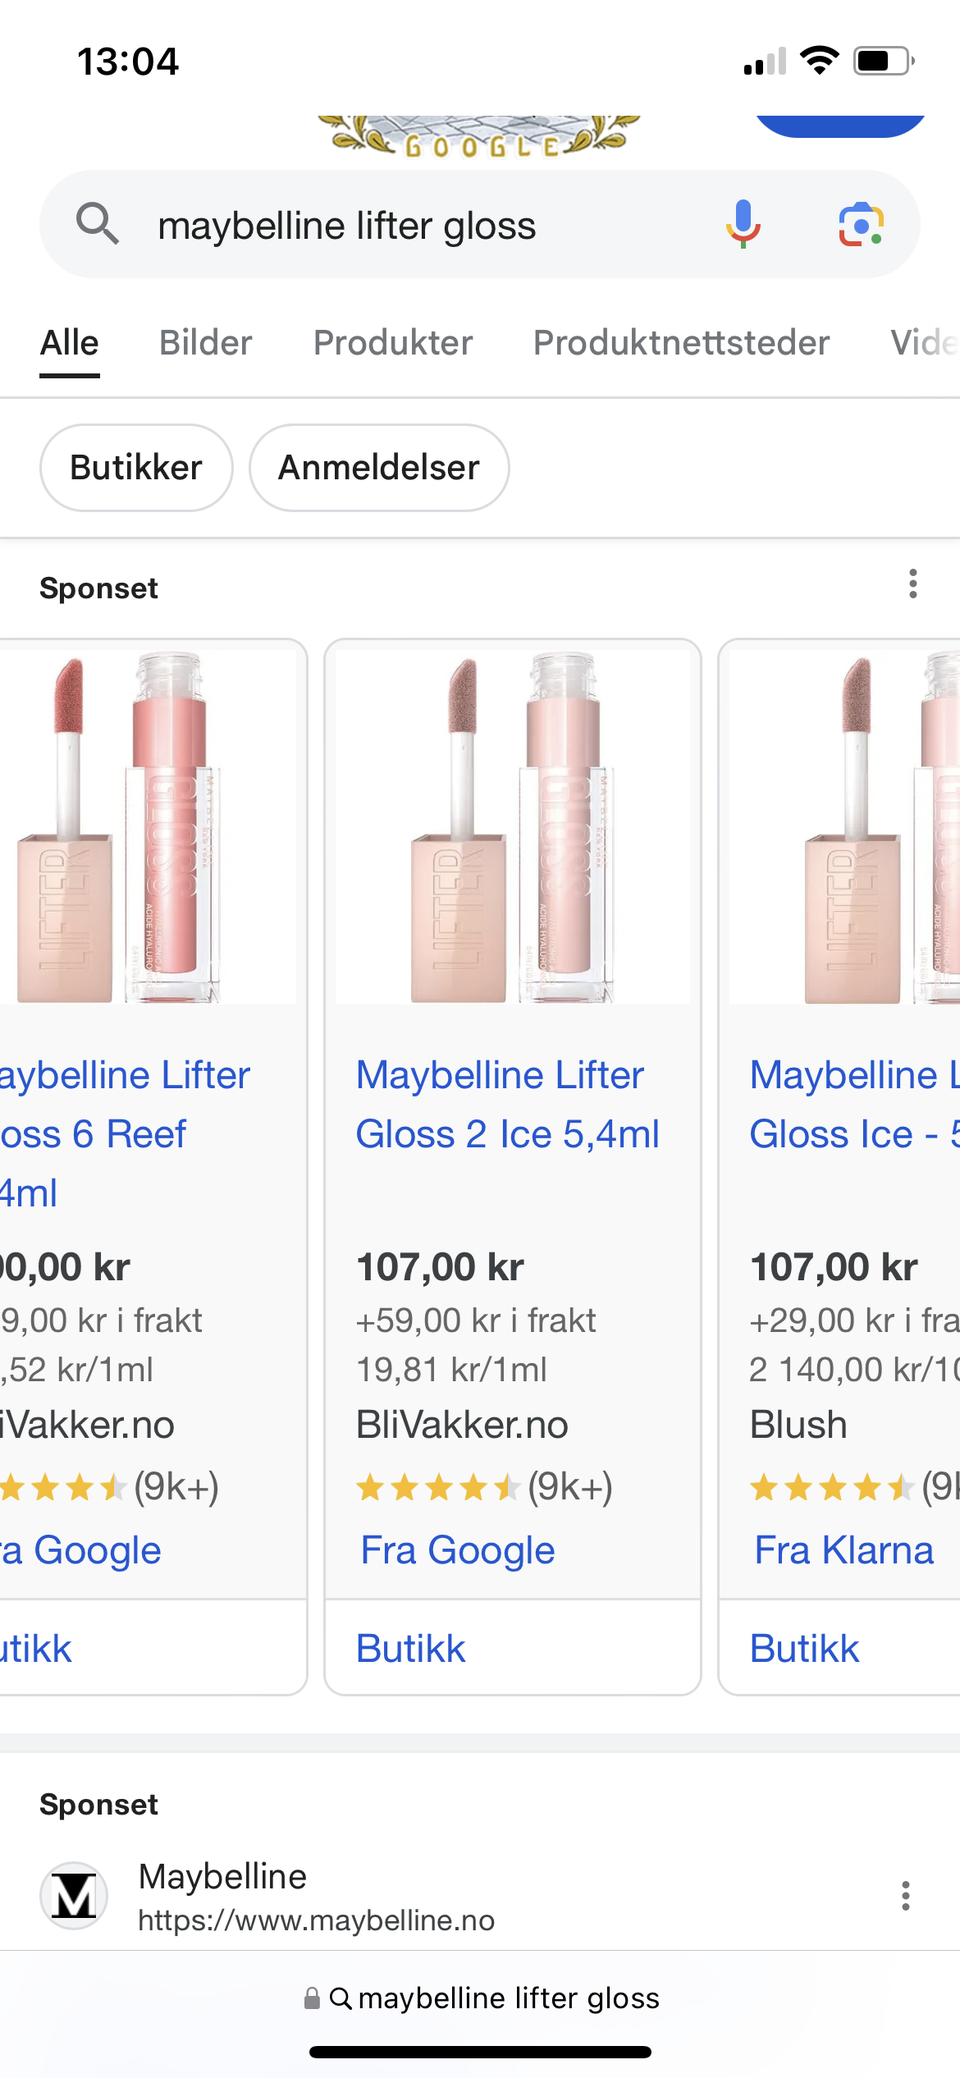Start voice search with microphone icon
Image resolution: width=960 pixels, height=2078 pixels.
tap(743, 224)
